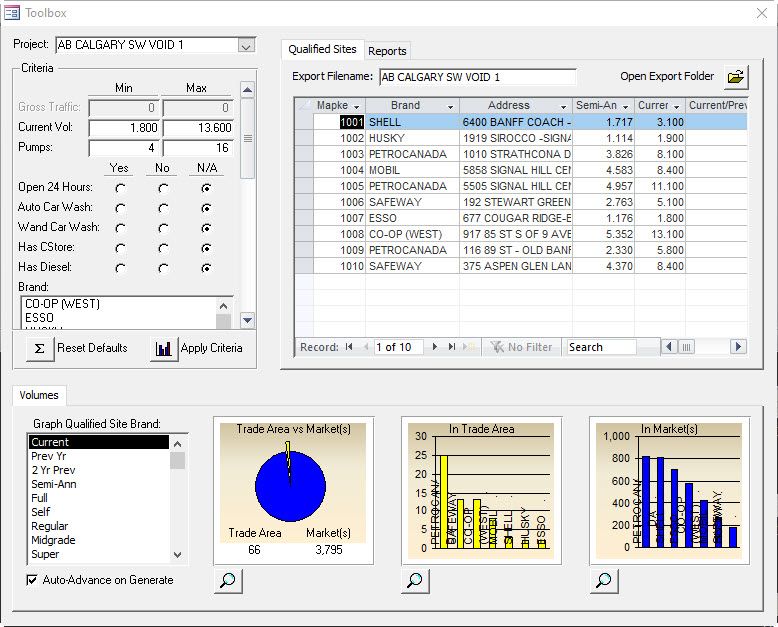Magnify the Trade Area vs Market(s) pie chart
Screen dimensions: 778x627
[x=228, y=580]
